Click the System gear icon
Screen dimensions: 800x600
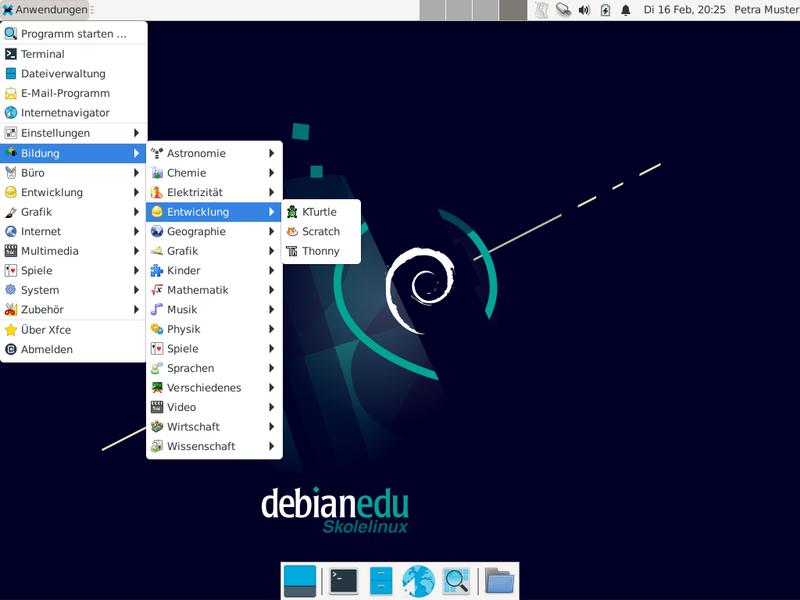click(x=11, y=290)
